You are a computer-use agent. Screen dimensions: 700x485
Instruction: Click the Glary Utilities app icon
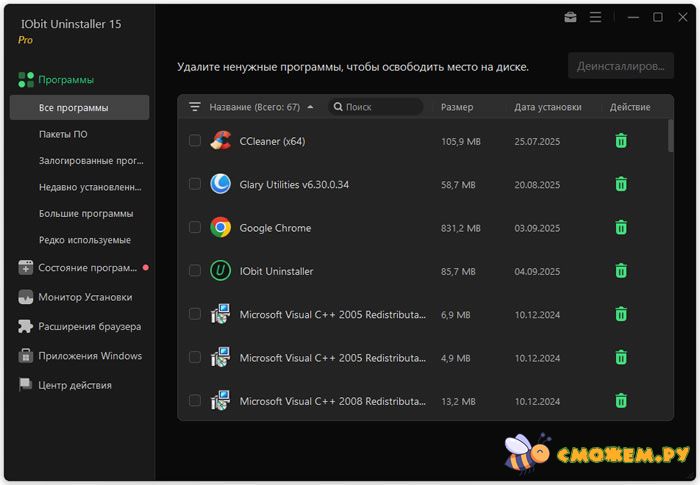[x=221, y=184]
